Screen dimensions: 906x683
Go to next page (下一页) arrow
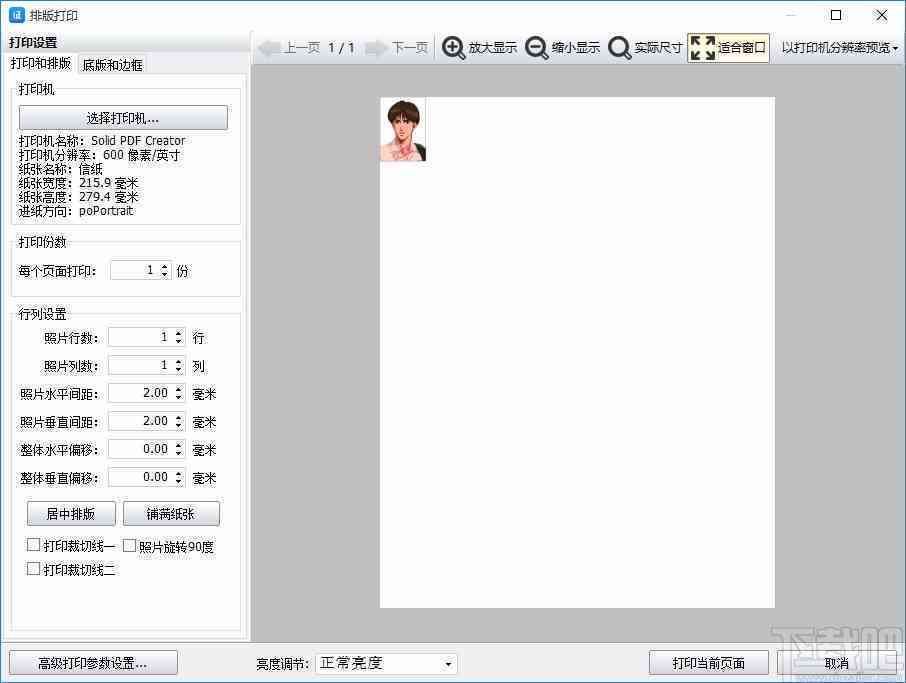pyautogui.click(x=376, y=48)
